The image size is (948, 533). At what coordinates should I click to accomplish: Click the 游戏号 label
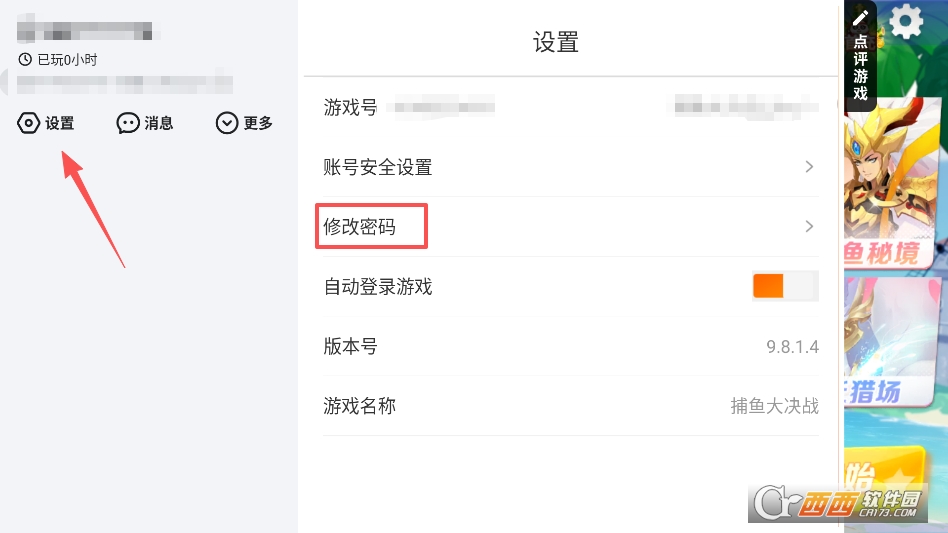click(350, 107)
